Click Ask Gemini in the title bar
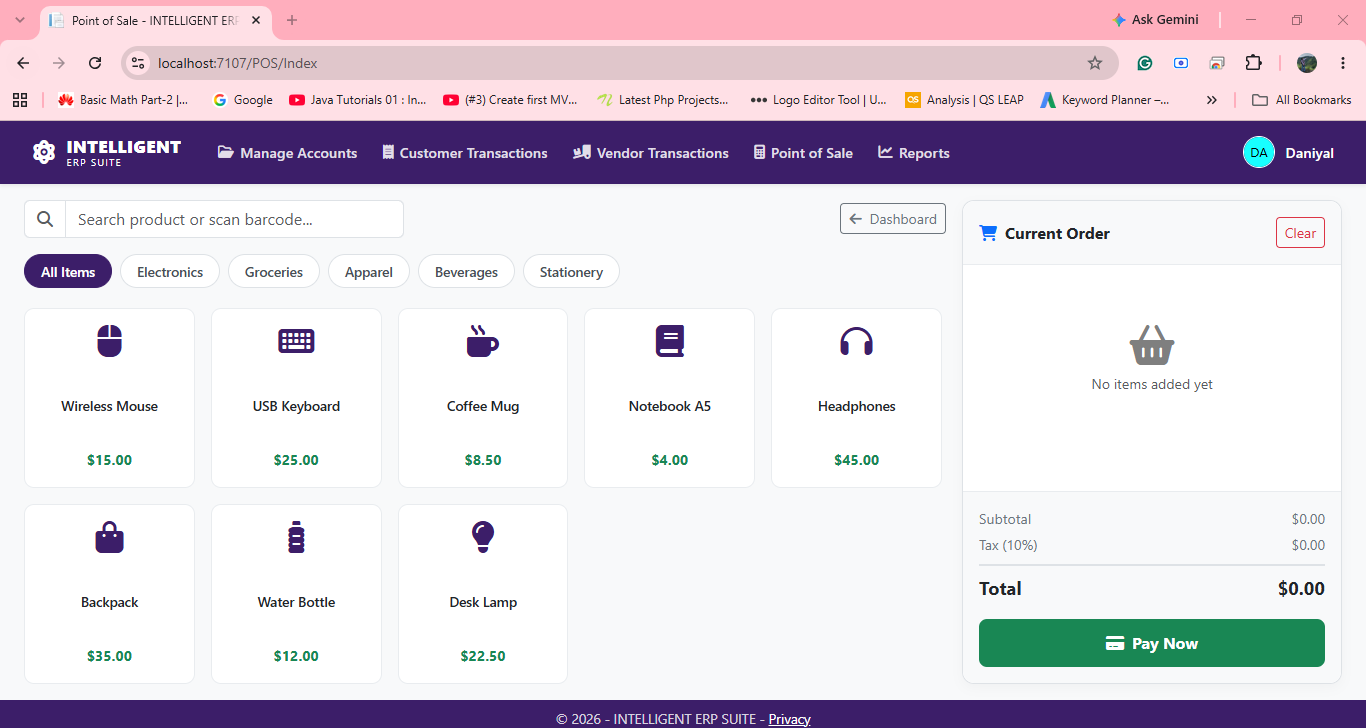Viewport: 1366px width, 728px height. click(x=1155, y=20)
